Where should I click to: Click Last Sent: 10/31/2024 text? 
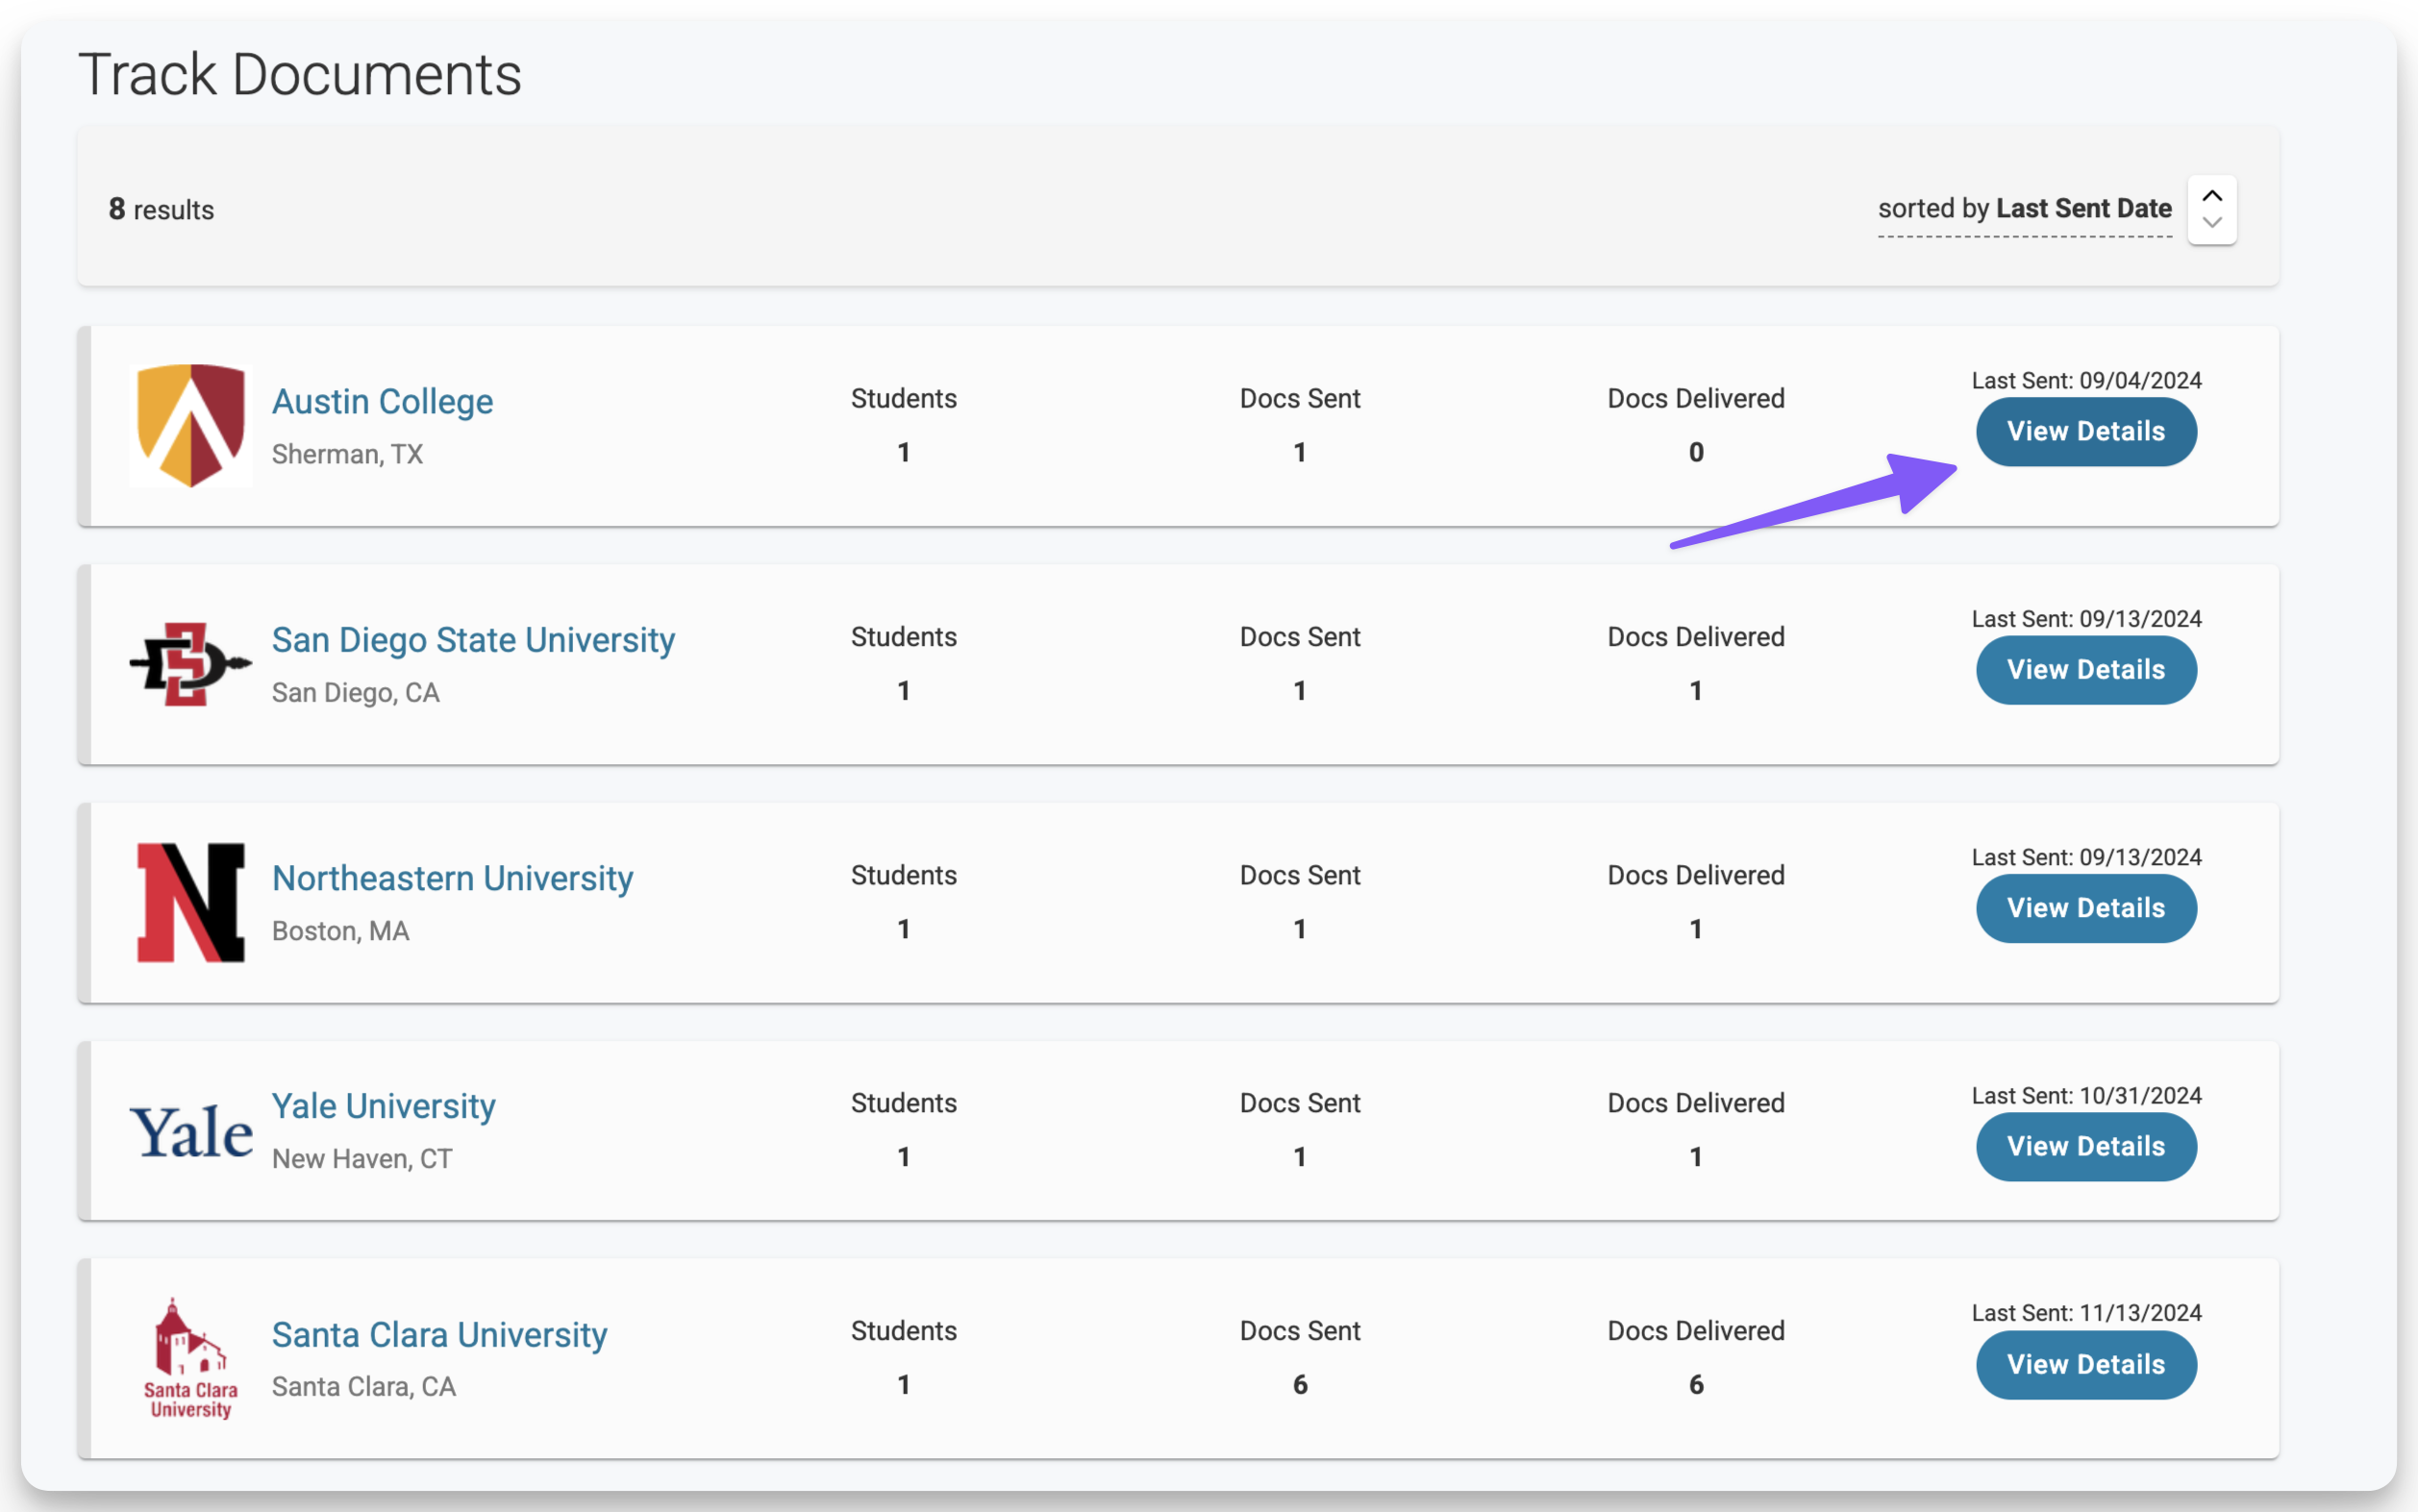coord(2086,1095)
